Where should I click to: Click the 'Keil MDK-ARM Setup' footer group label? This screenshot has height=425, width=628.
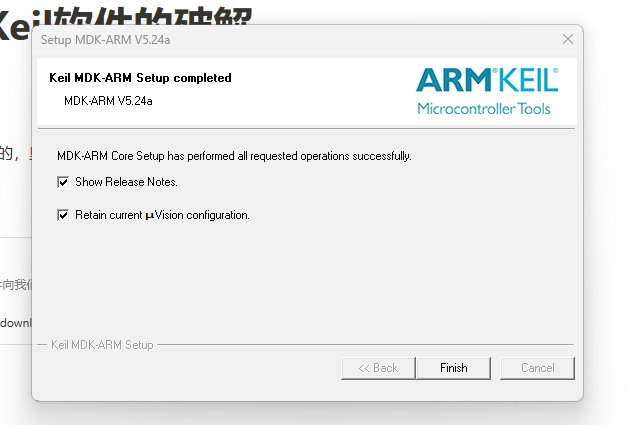(x=102, y=344)
